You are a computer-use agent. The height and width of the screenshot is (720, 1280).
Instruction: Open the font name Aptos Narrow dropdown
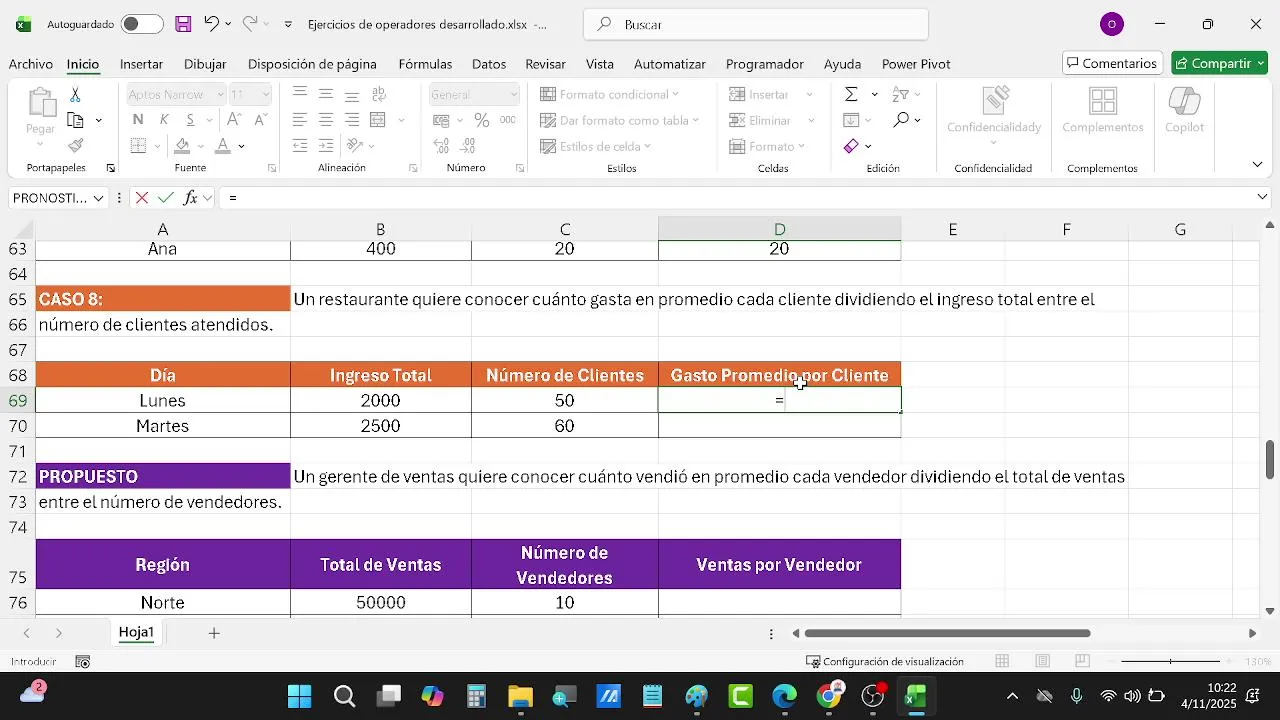[x=221, y=94]
